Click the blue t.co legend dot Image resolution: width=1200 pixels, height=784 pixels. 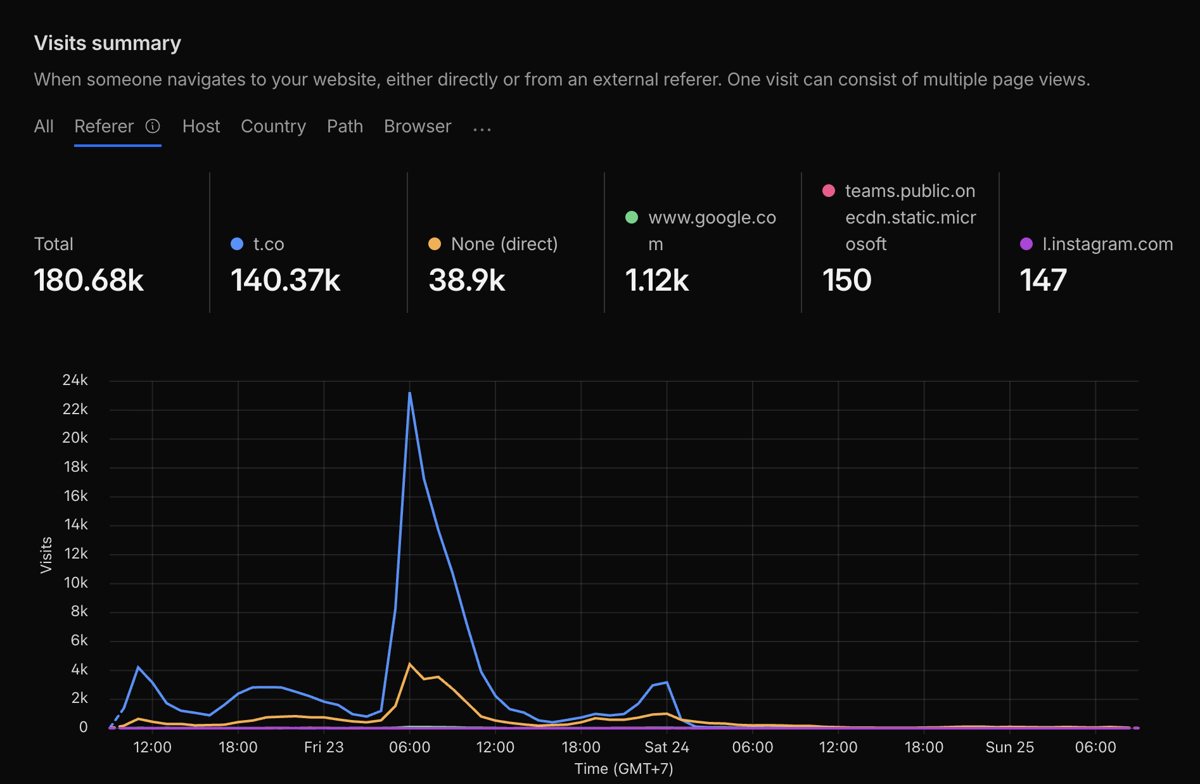[x=237, y=243]
